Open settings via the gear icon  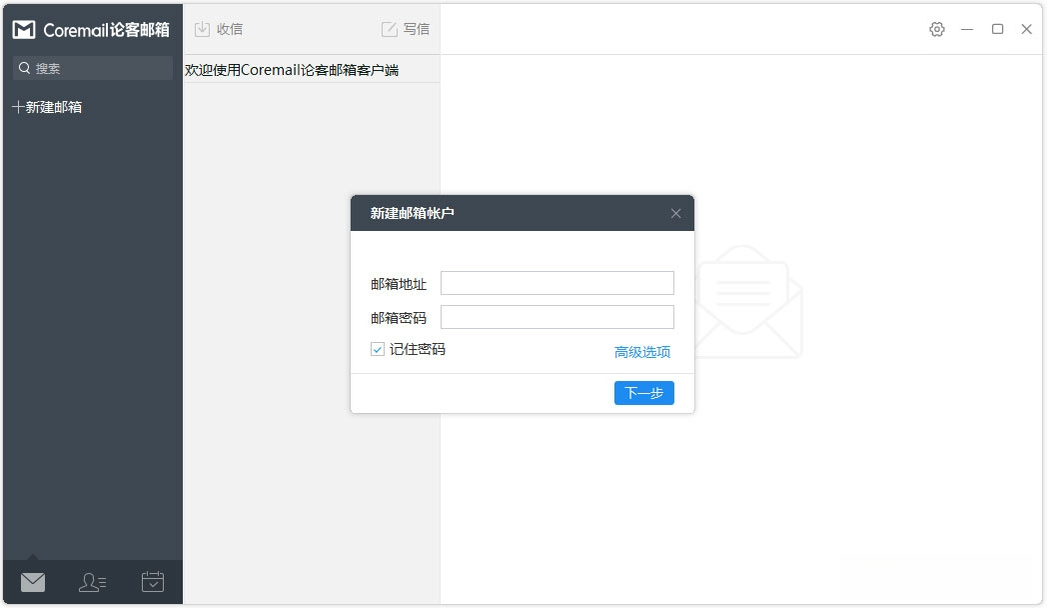[x=937, y=29]
